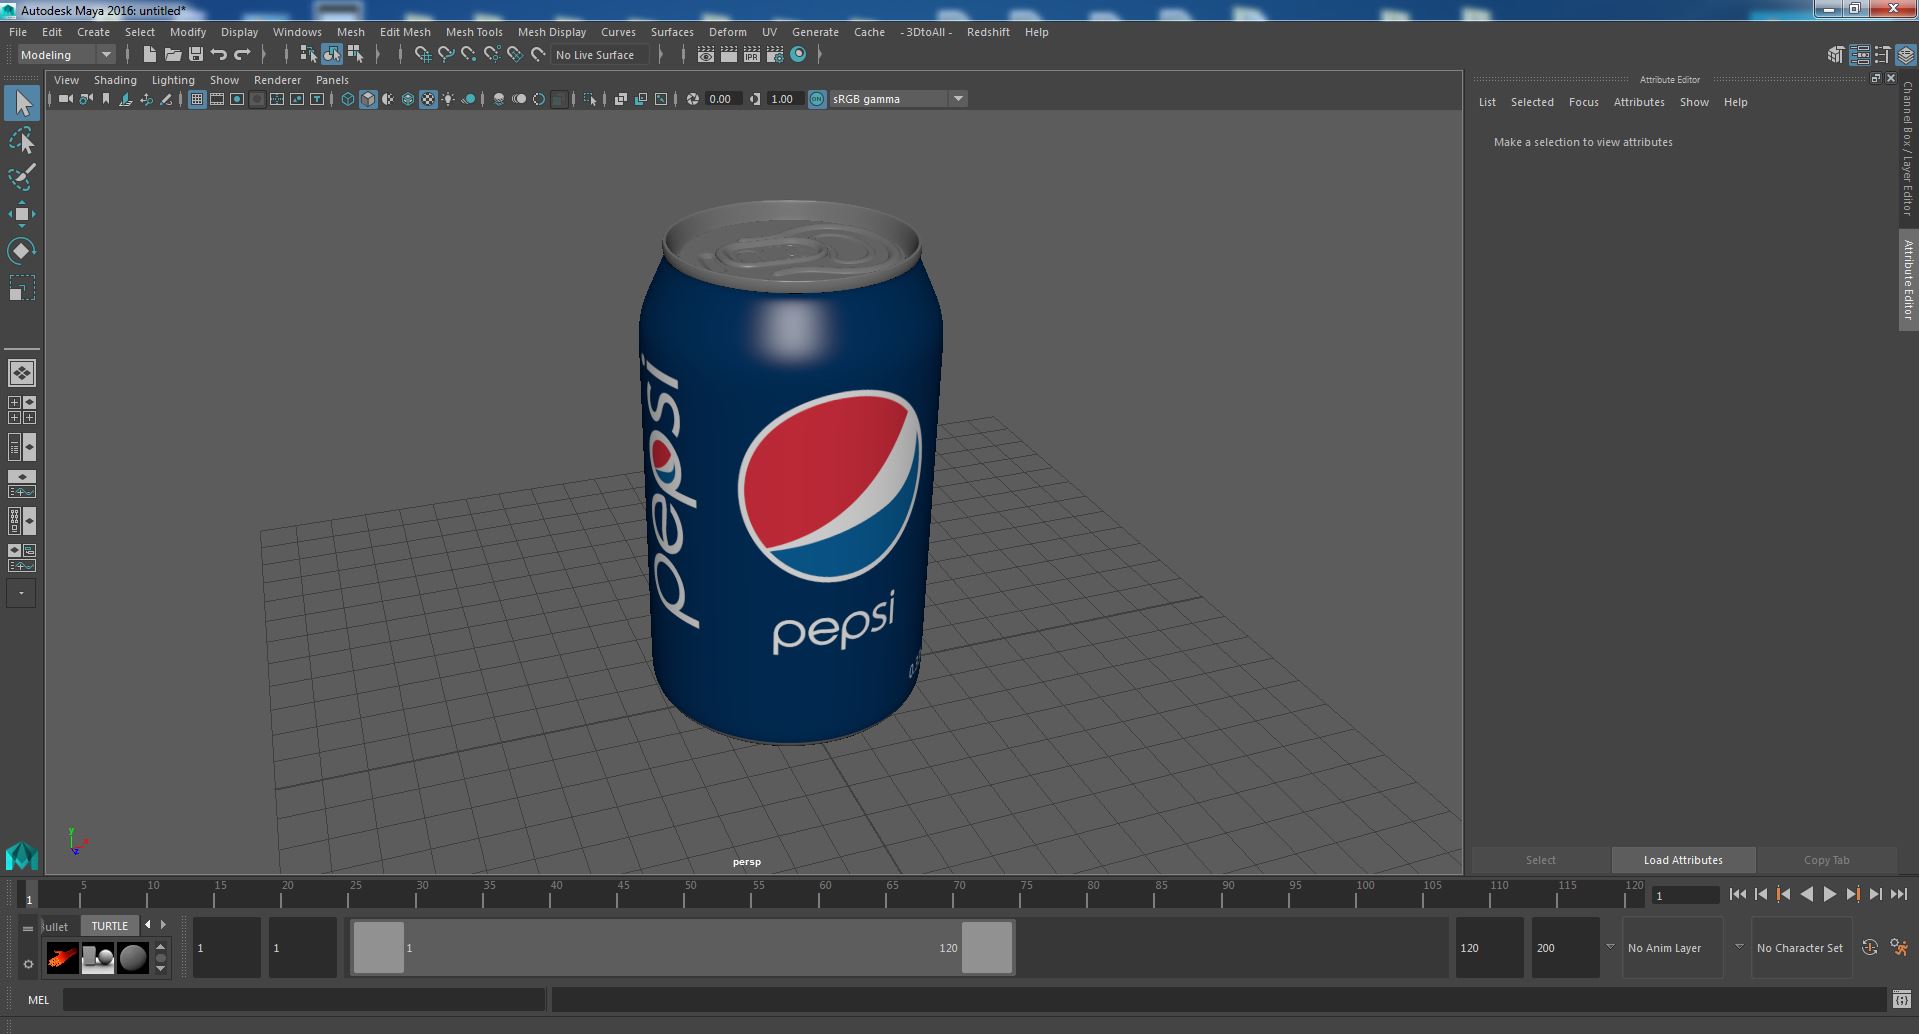1919x1034 pixels.
Task: Open sRGB gamma view transform dropdown
Action: click(898, 99)
